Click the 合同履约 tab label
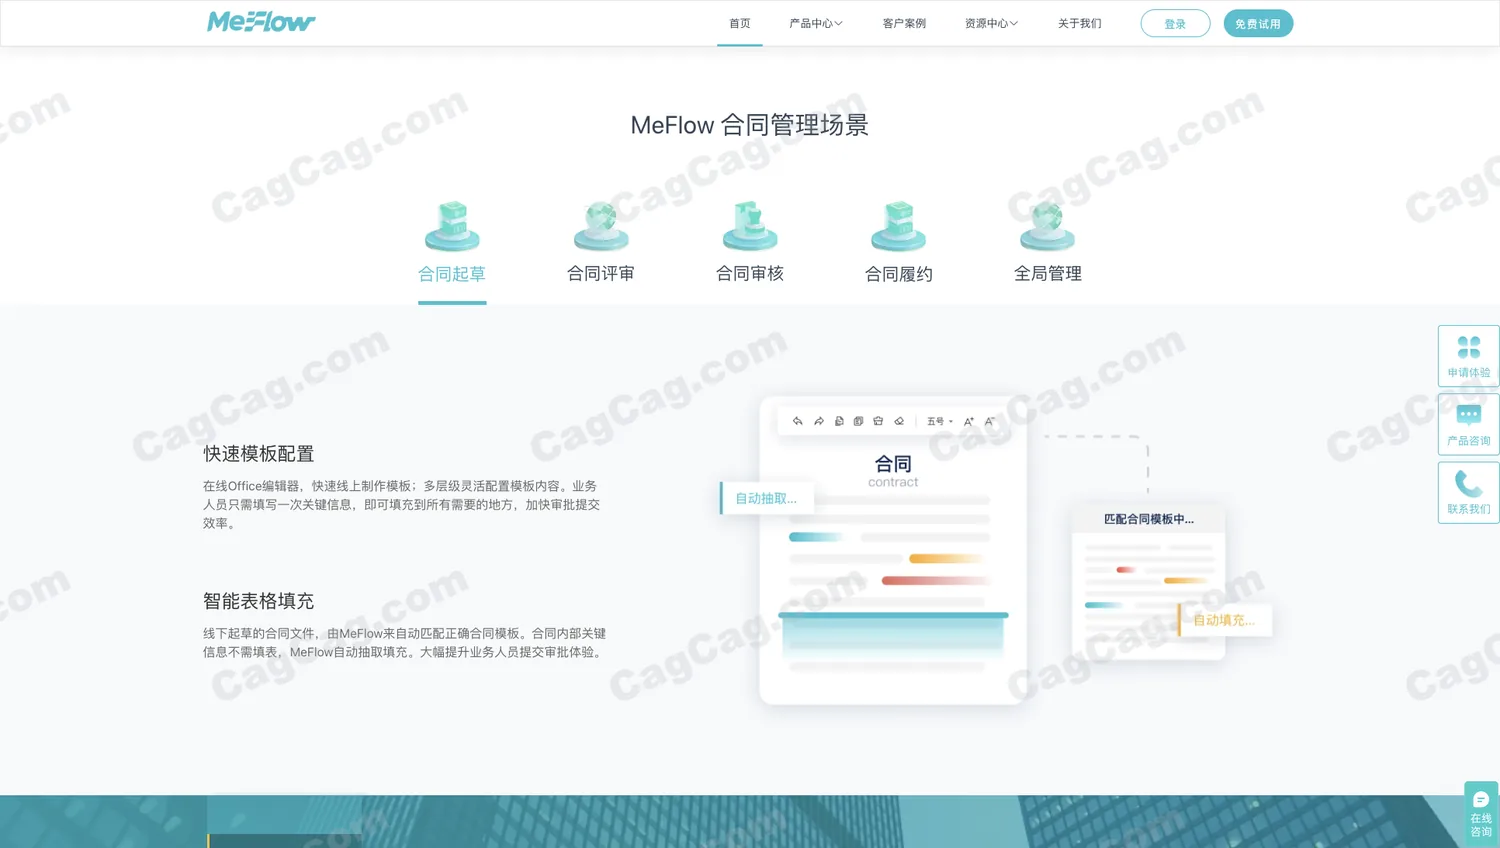 click(899, 274)
